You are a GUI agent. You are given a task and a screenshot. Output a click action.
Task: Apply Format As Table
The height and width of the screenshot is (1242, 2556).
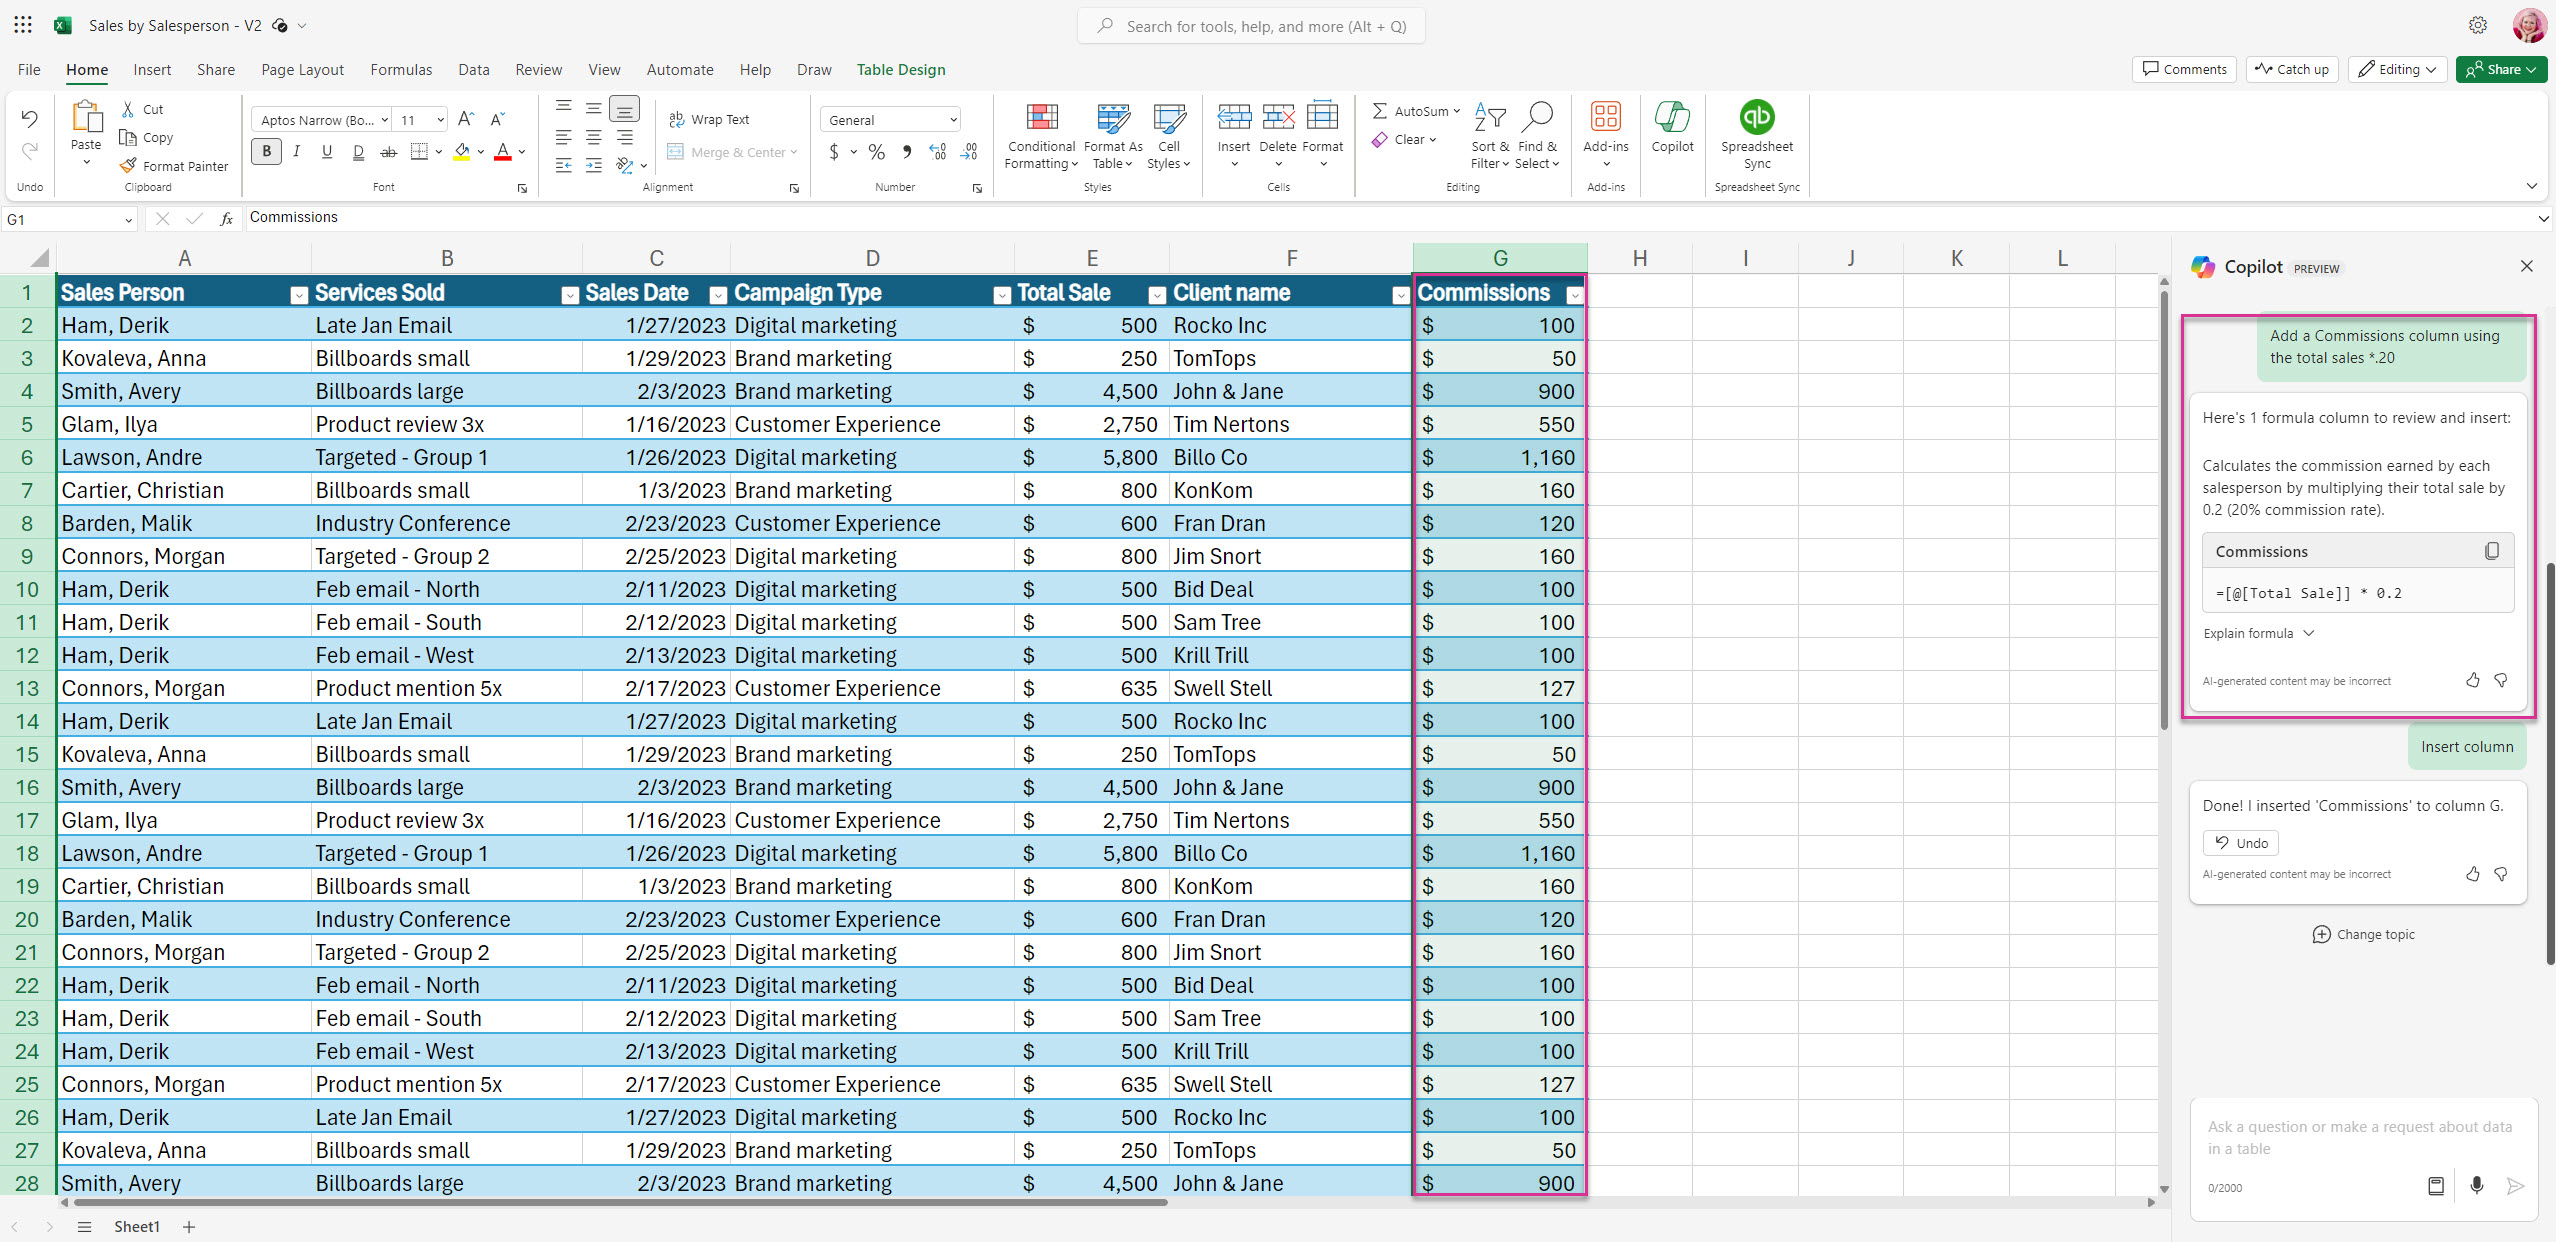point(1111,135)
